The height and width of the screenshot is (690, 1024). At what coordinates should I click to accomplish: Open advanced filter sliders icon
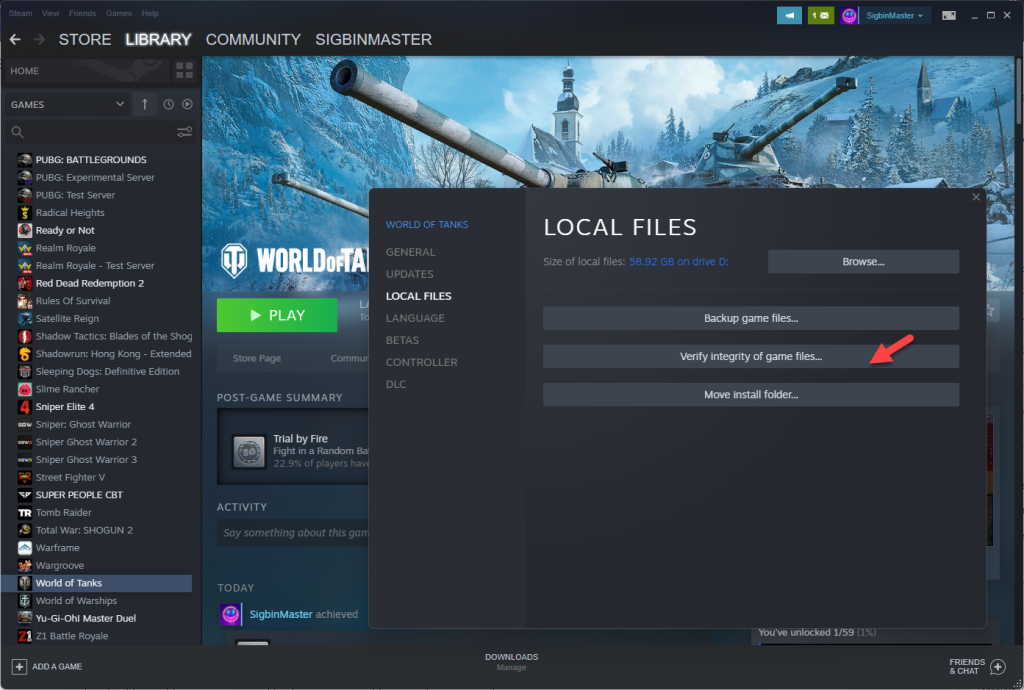pos(185,132)
